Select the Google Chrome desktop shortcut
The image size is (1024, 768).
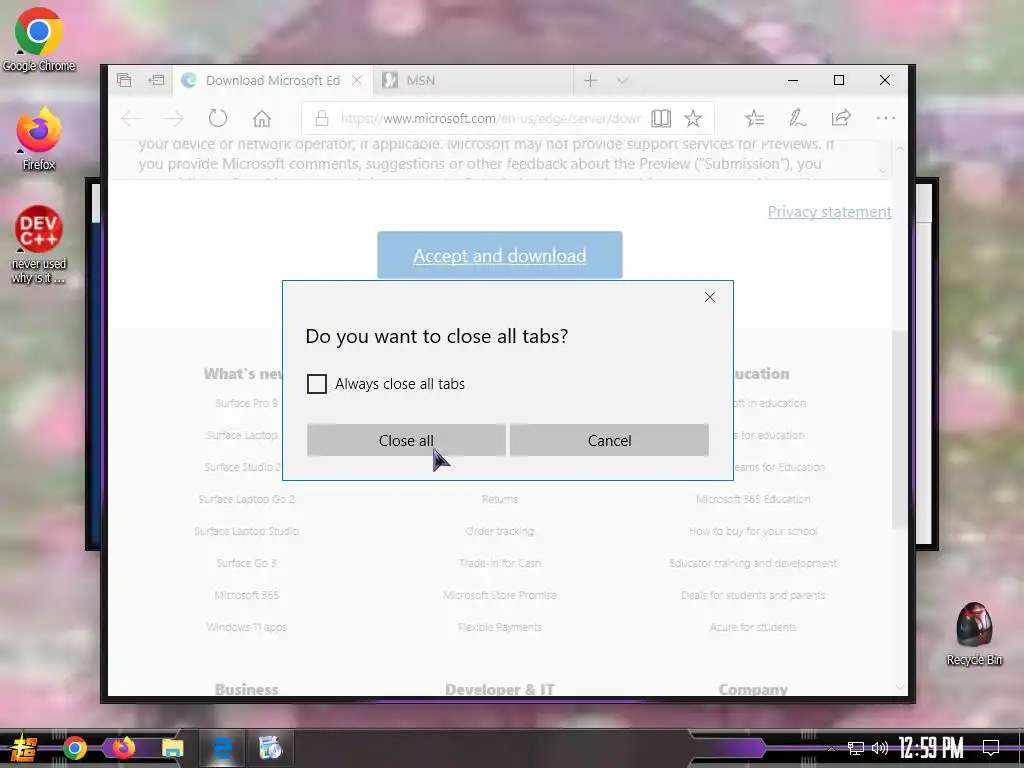[x=39, y=39]
